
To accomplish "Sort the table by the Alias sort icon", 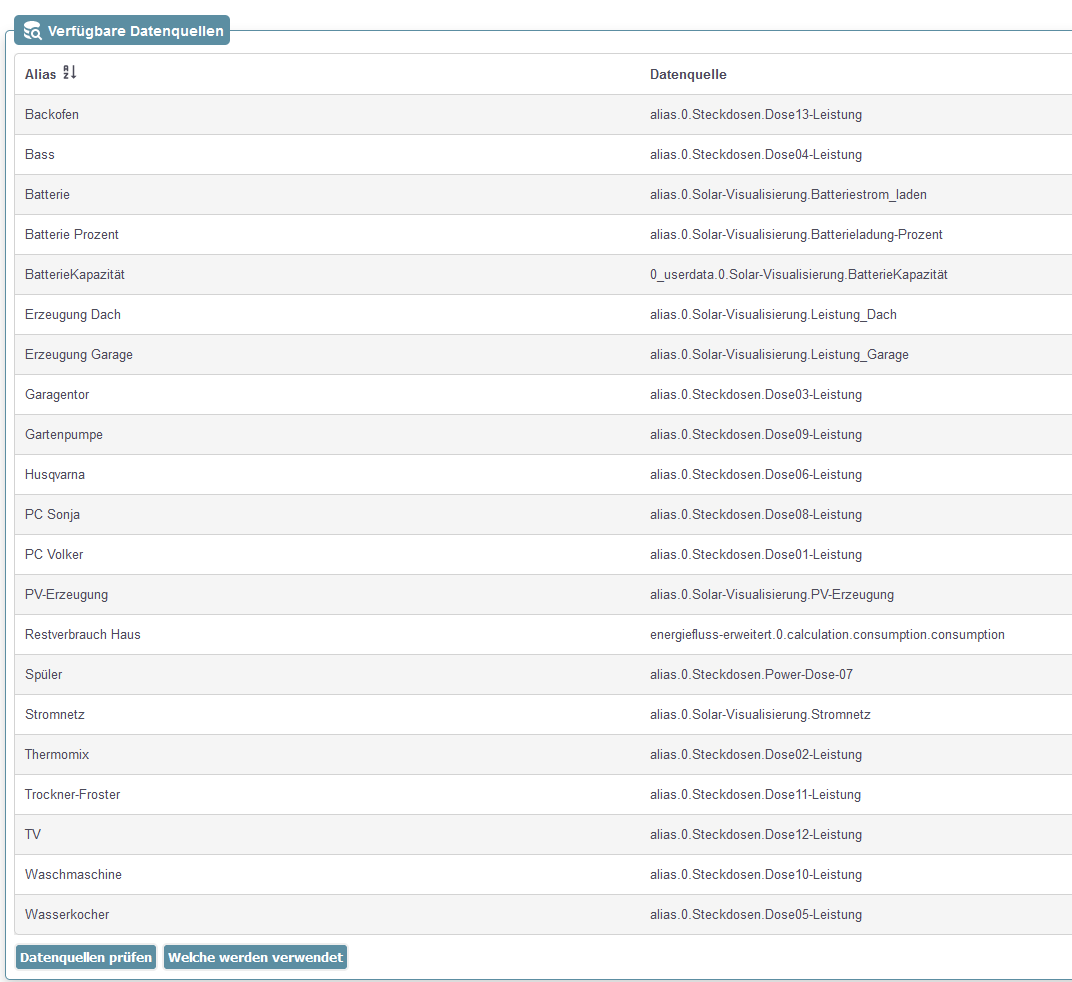I will click(x=70, y=72).
